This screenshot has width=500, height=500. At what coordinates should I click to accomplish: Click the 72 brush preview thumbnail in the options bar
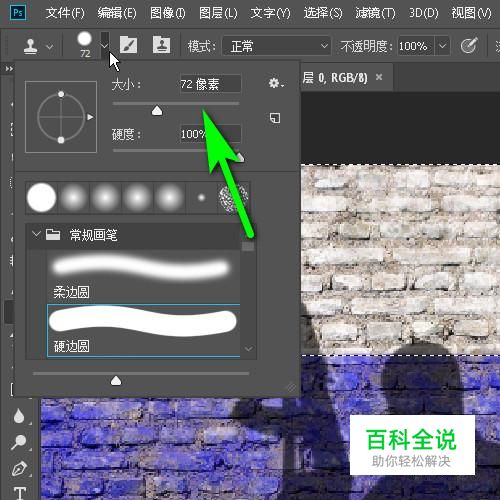(x=85, y=45)
